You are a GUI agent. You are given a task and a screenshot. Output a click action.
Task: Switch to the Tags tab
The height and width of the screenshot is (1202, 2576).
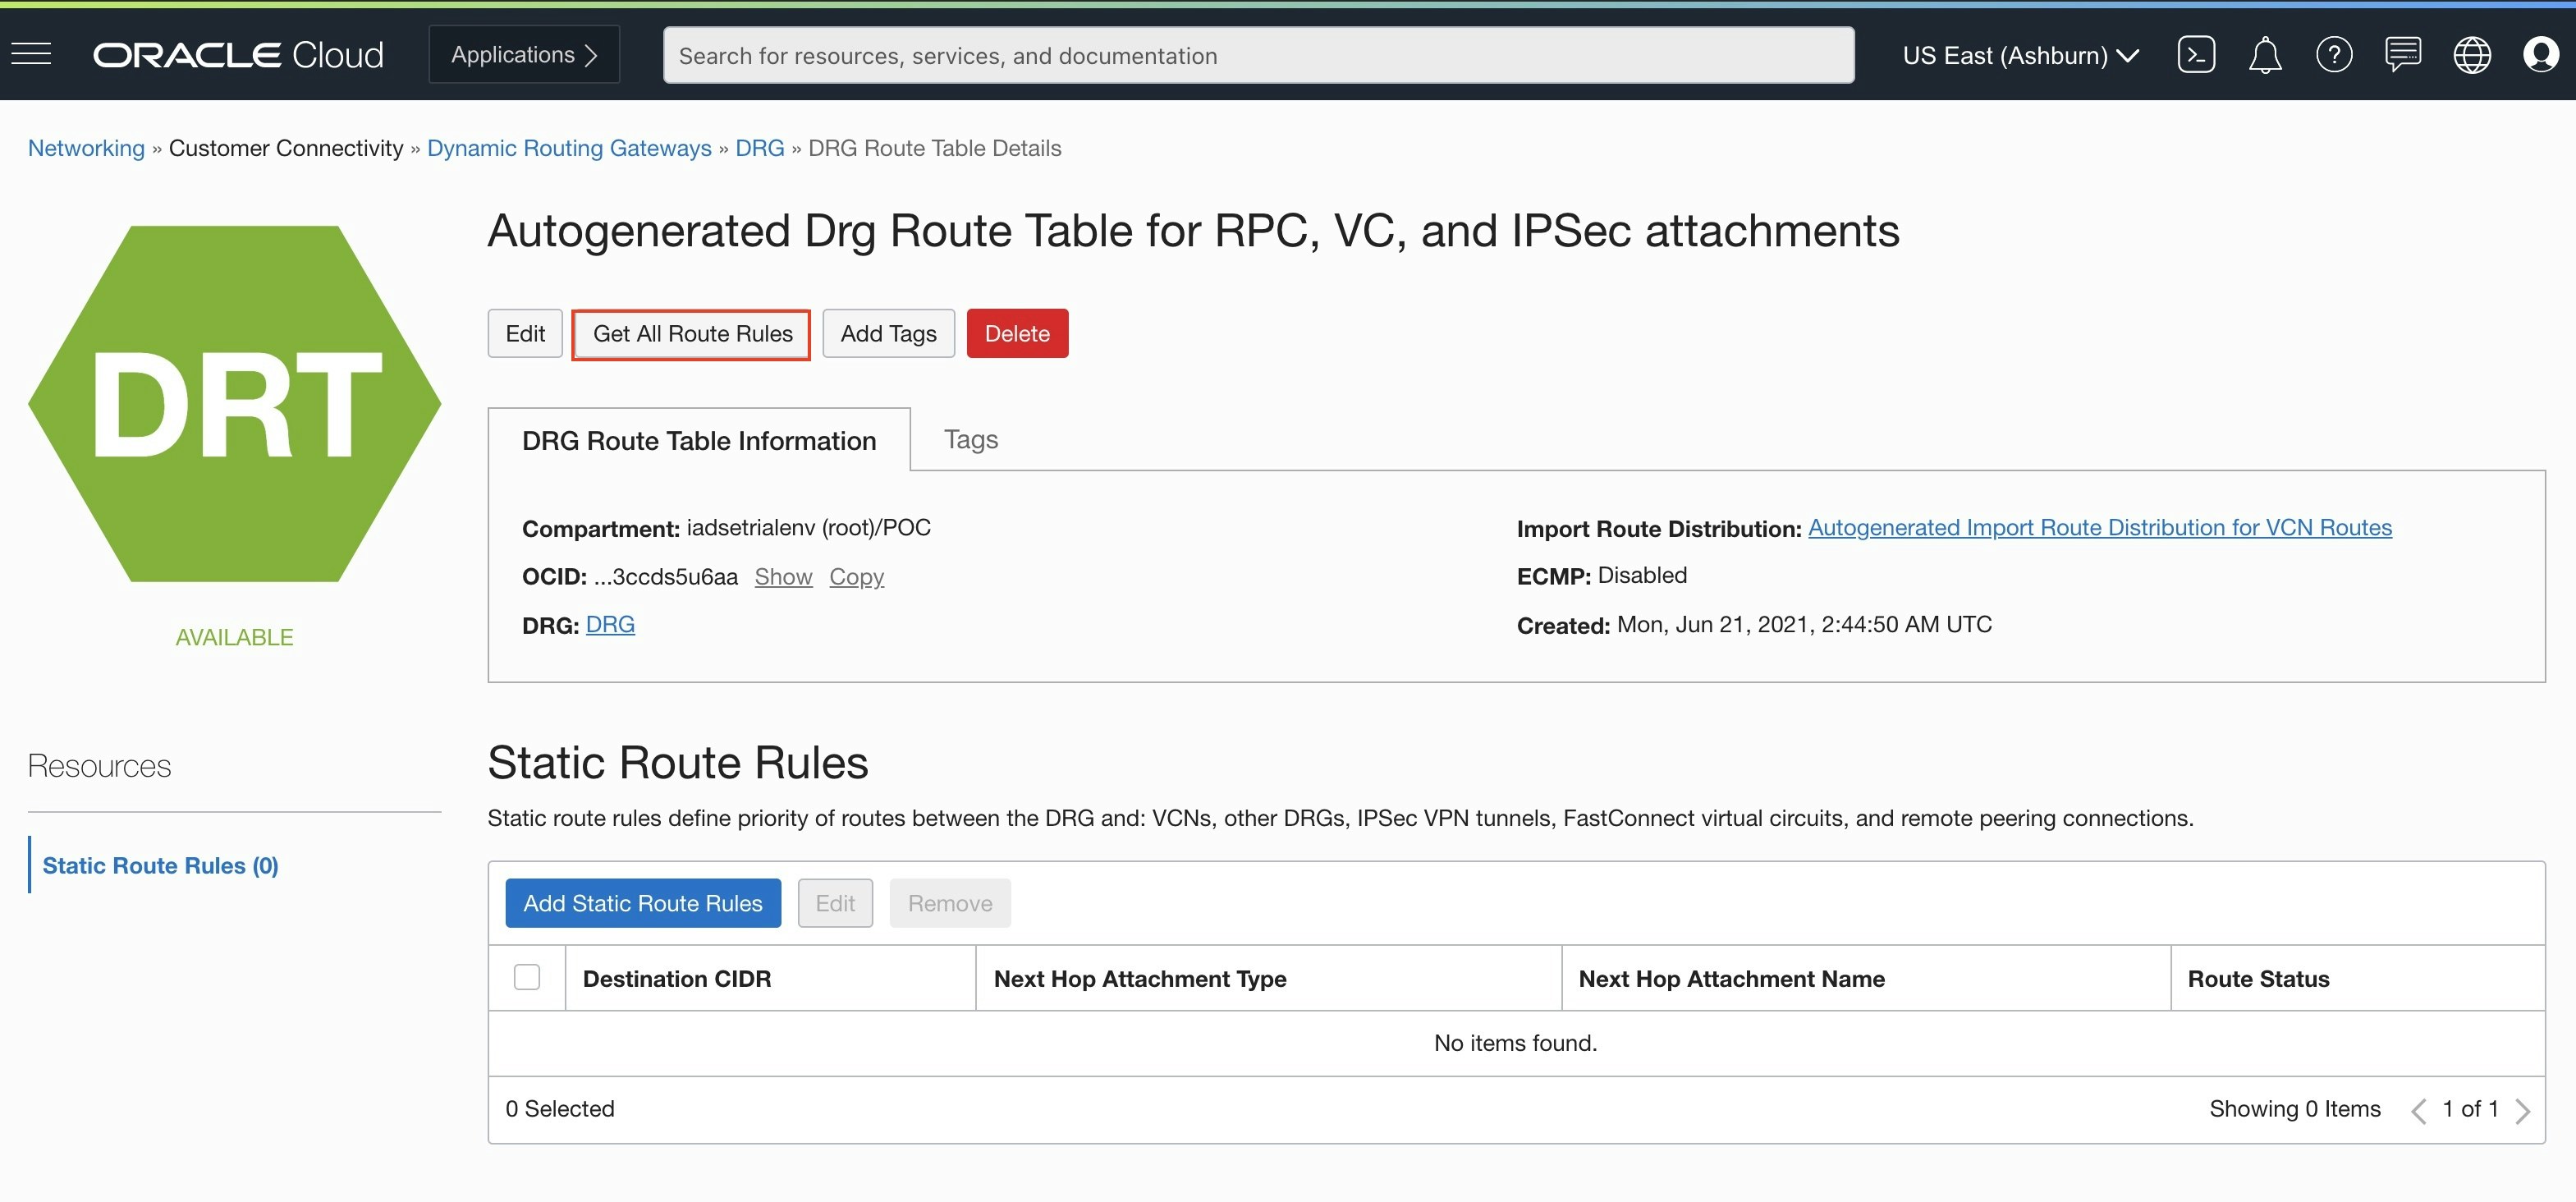point(970,439)
